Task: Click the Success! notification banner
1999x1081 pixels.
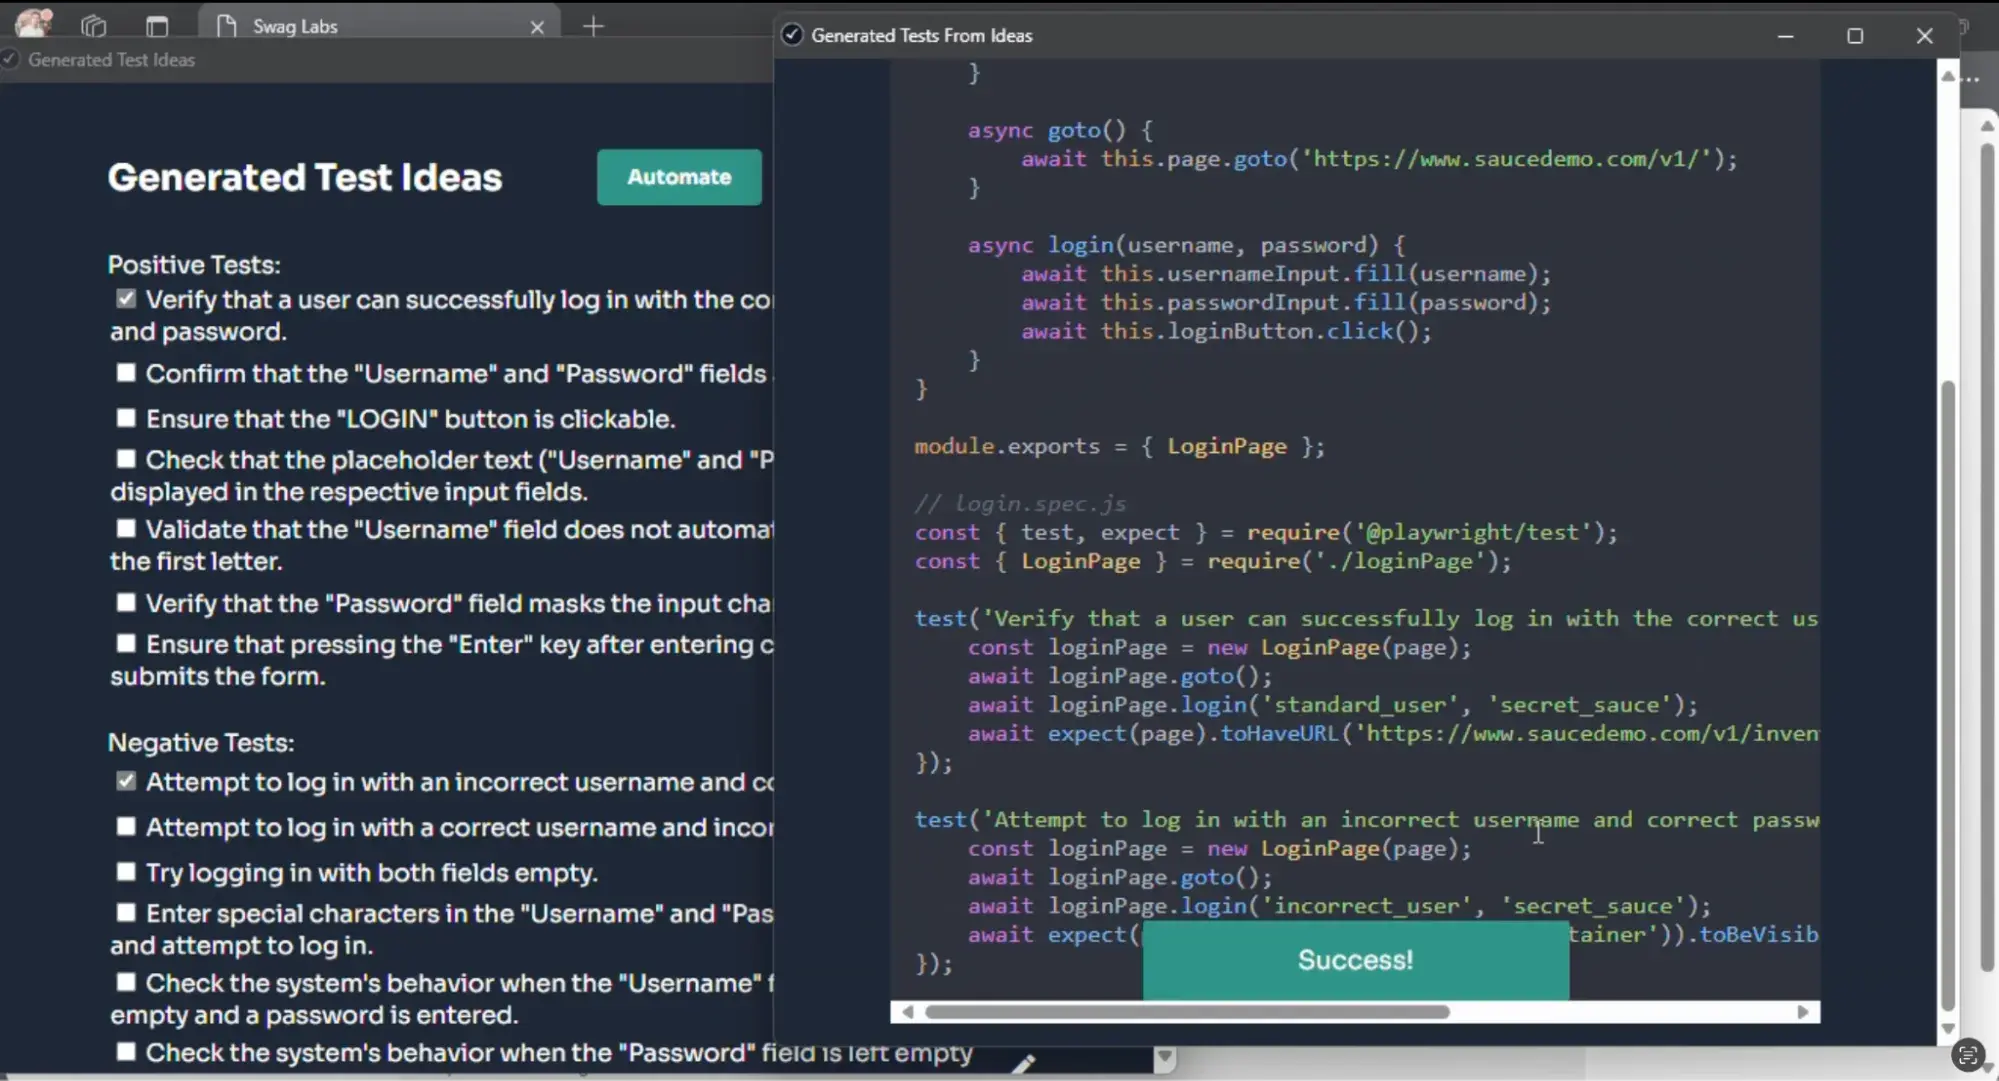Action: tap(1355, 960)
